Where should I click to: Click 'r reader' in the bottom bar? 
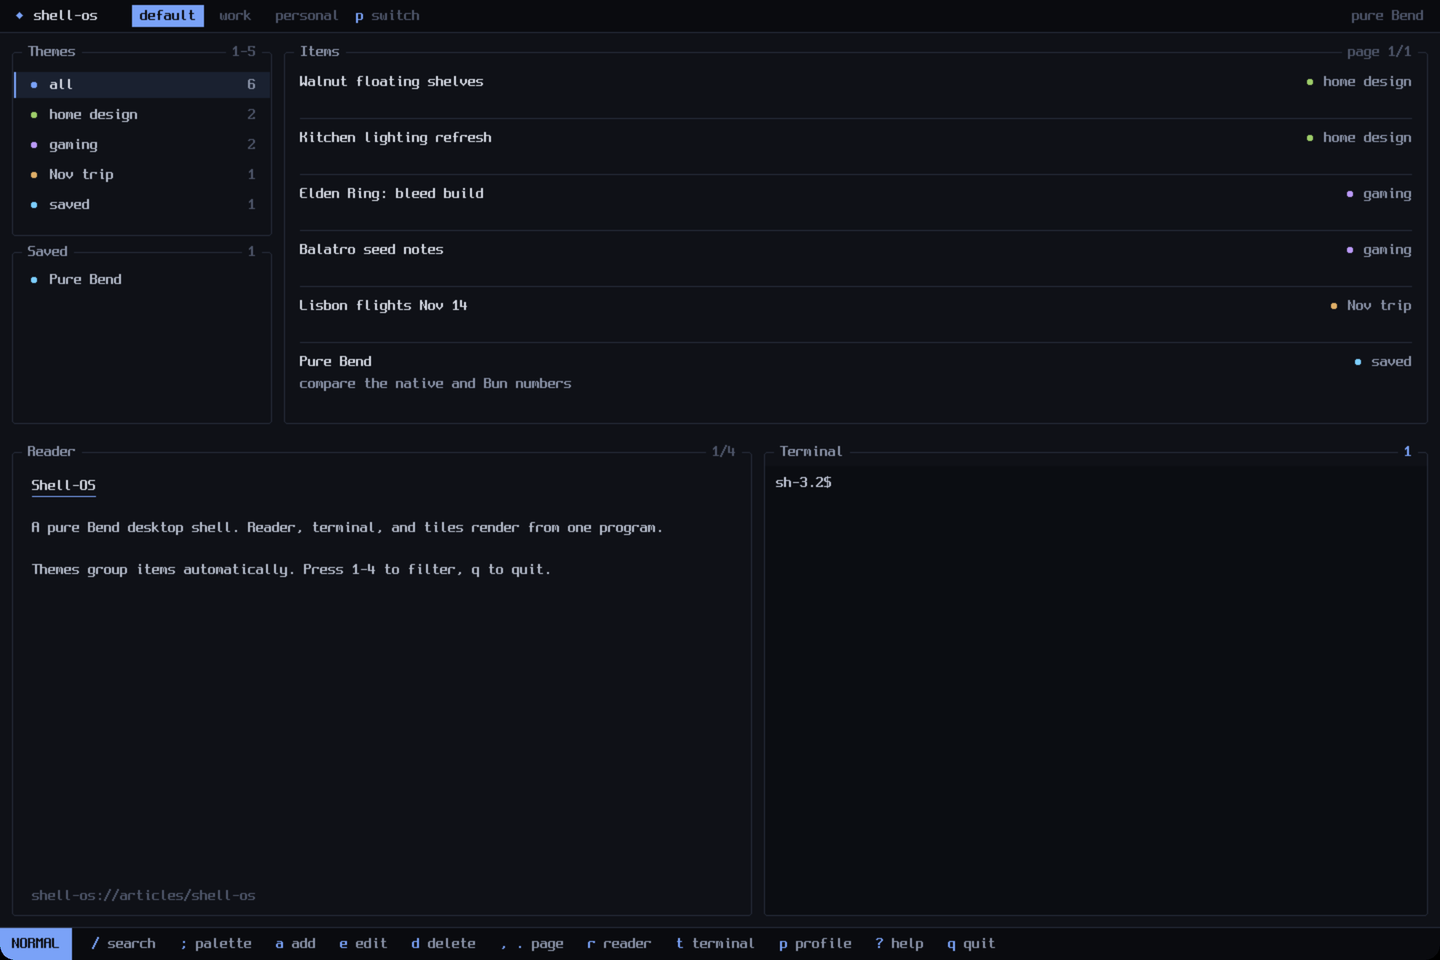(x=619, y=944)
